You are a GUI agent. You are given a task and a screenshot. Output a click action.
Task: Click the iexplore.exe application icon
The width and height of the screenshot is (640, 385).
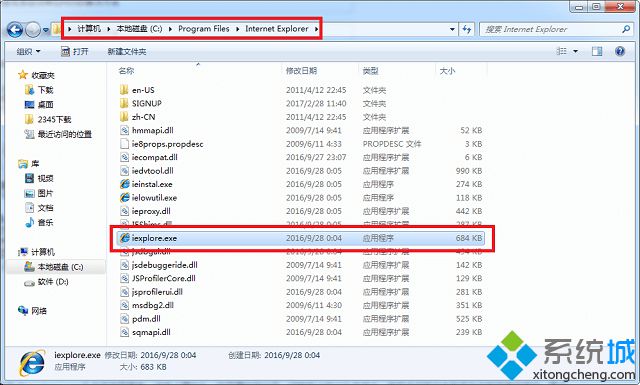(x=124, y=238)
